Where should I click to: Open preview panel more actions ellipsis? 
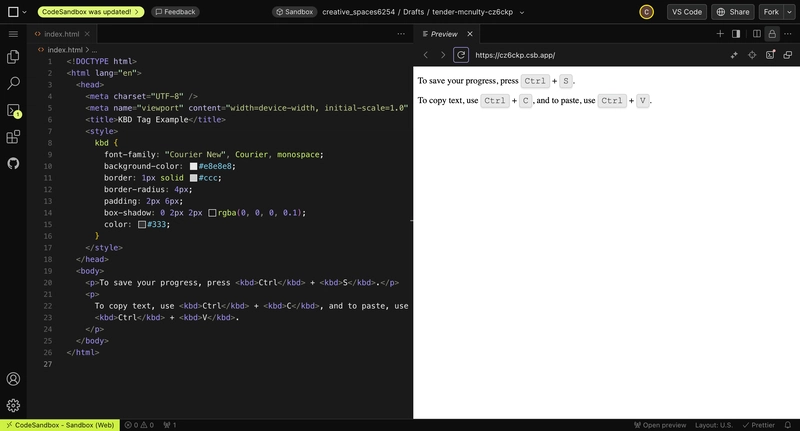[x=788, y=34]
